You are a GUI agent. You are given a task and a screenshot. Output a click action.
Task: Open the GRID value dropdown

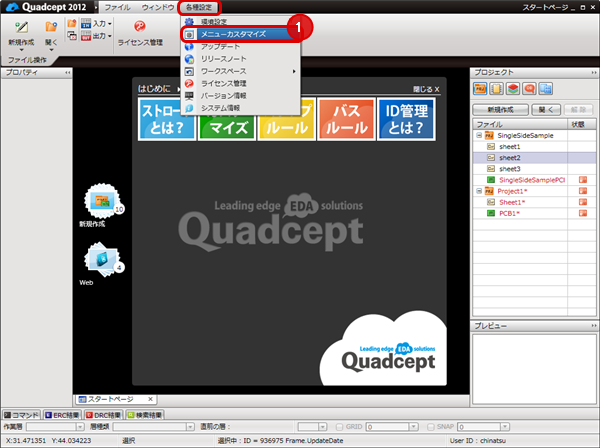[x=413, y=427]
